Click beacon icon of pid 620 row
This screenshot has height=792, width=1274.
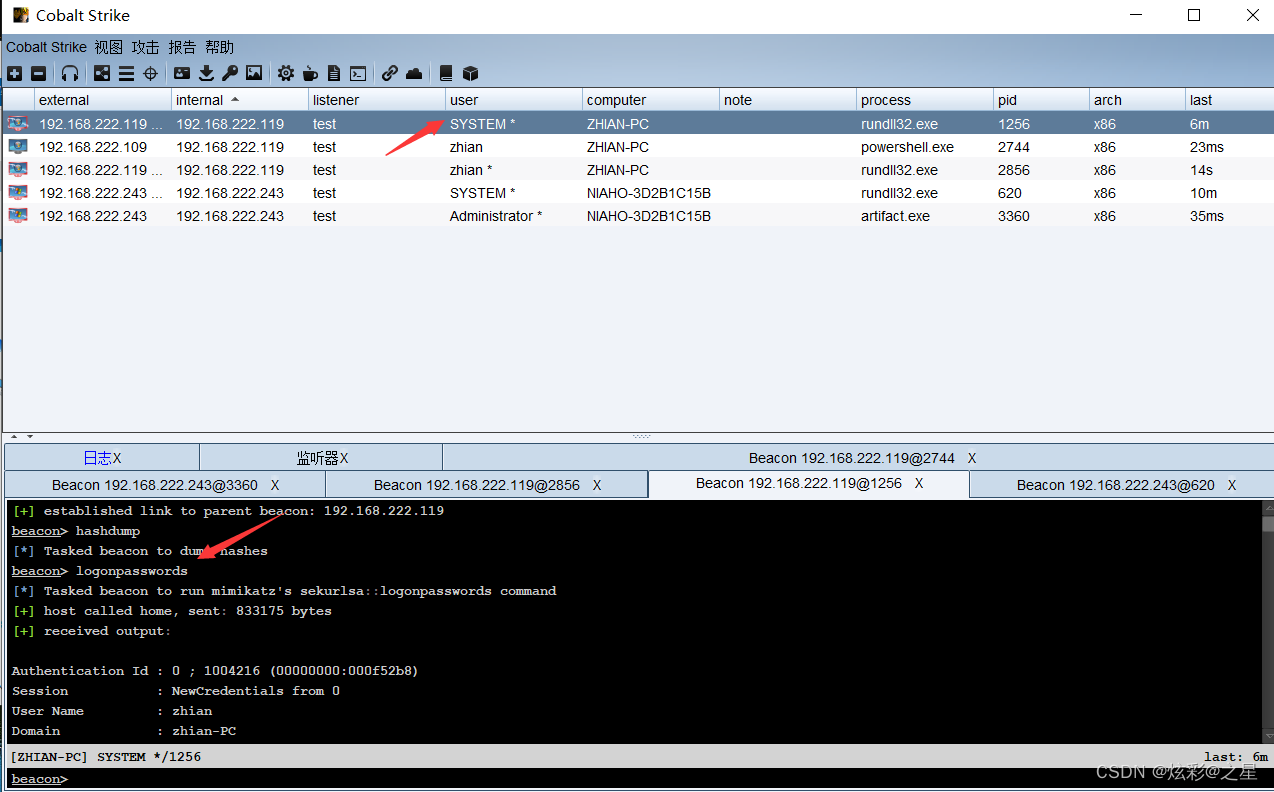[18, 193]
